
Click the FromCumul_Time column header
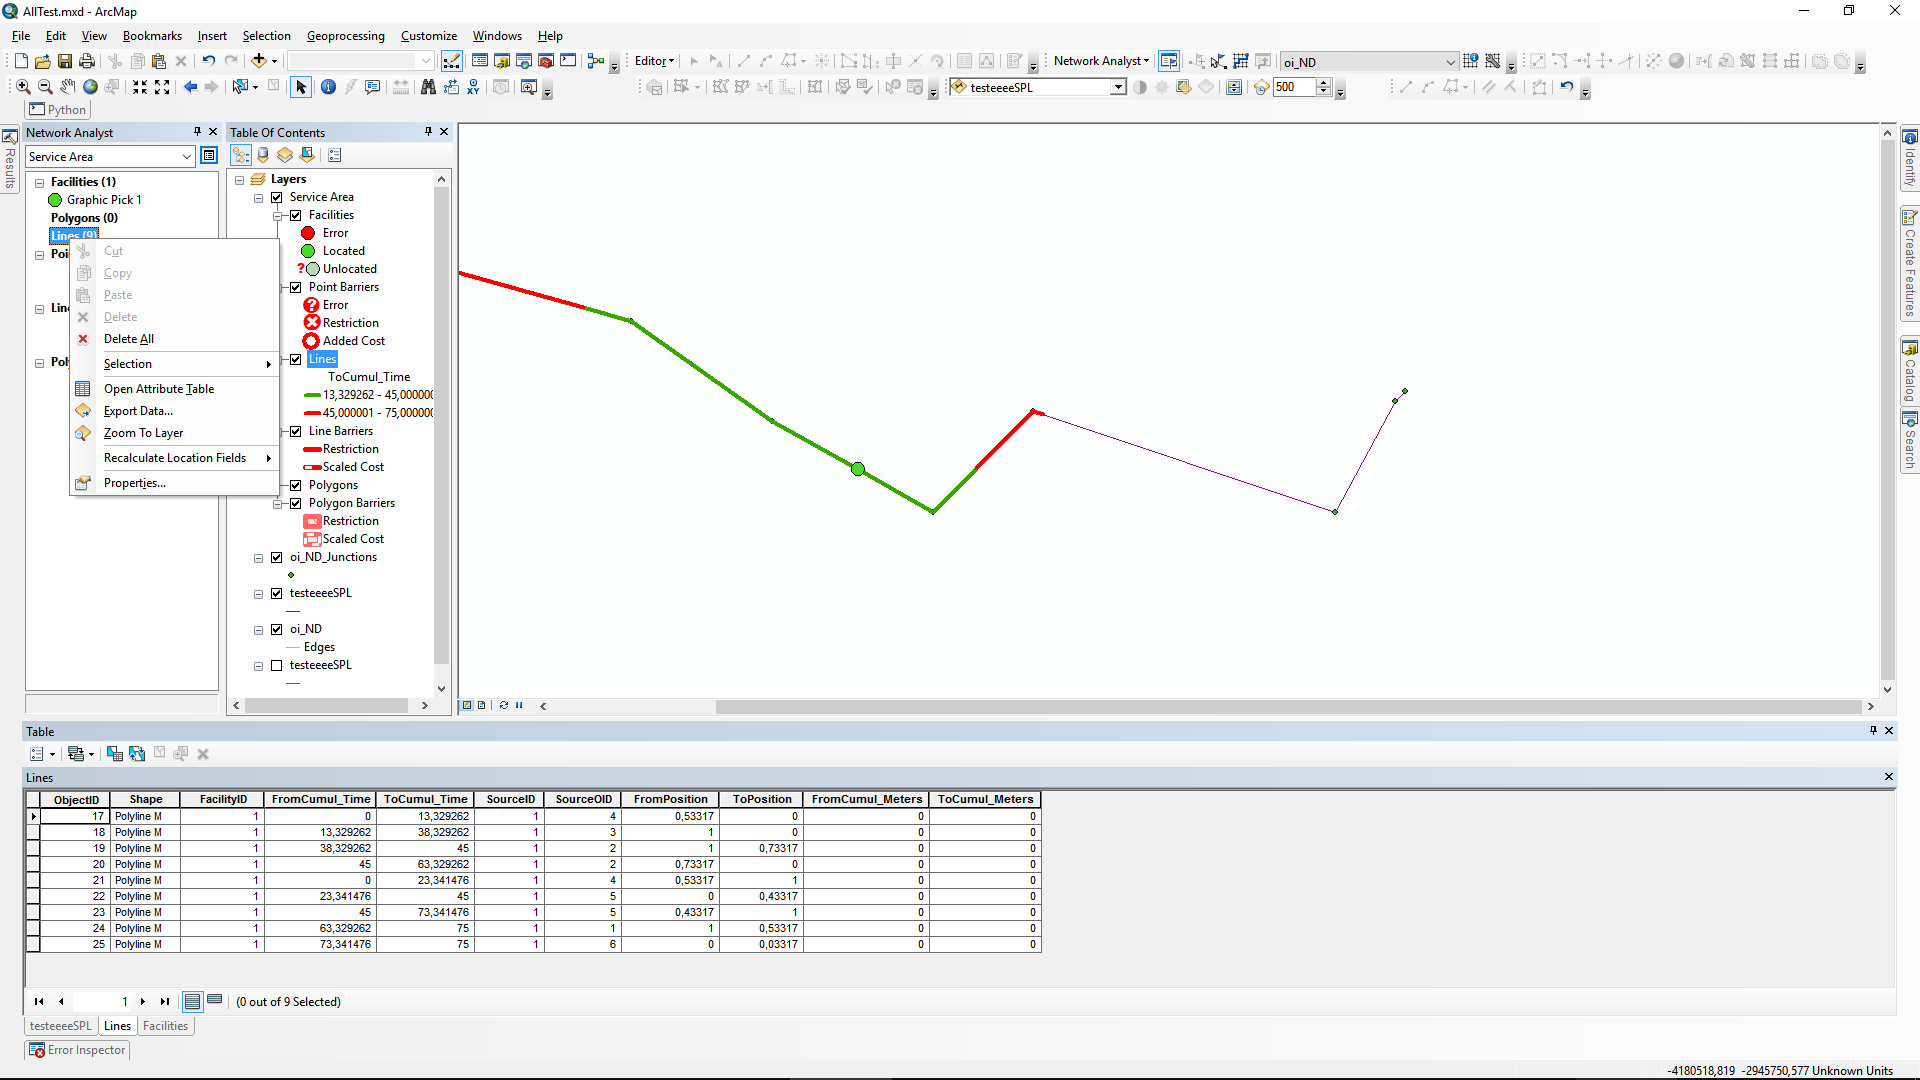tap(320, 799)
